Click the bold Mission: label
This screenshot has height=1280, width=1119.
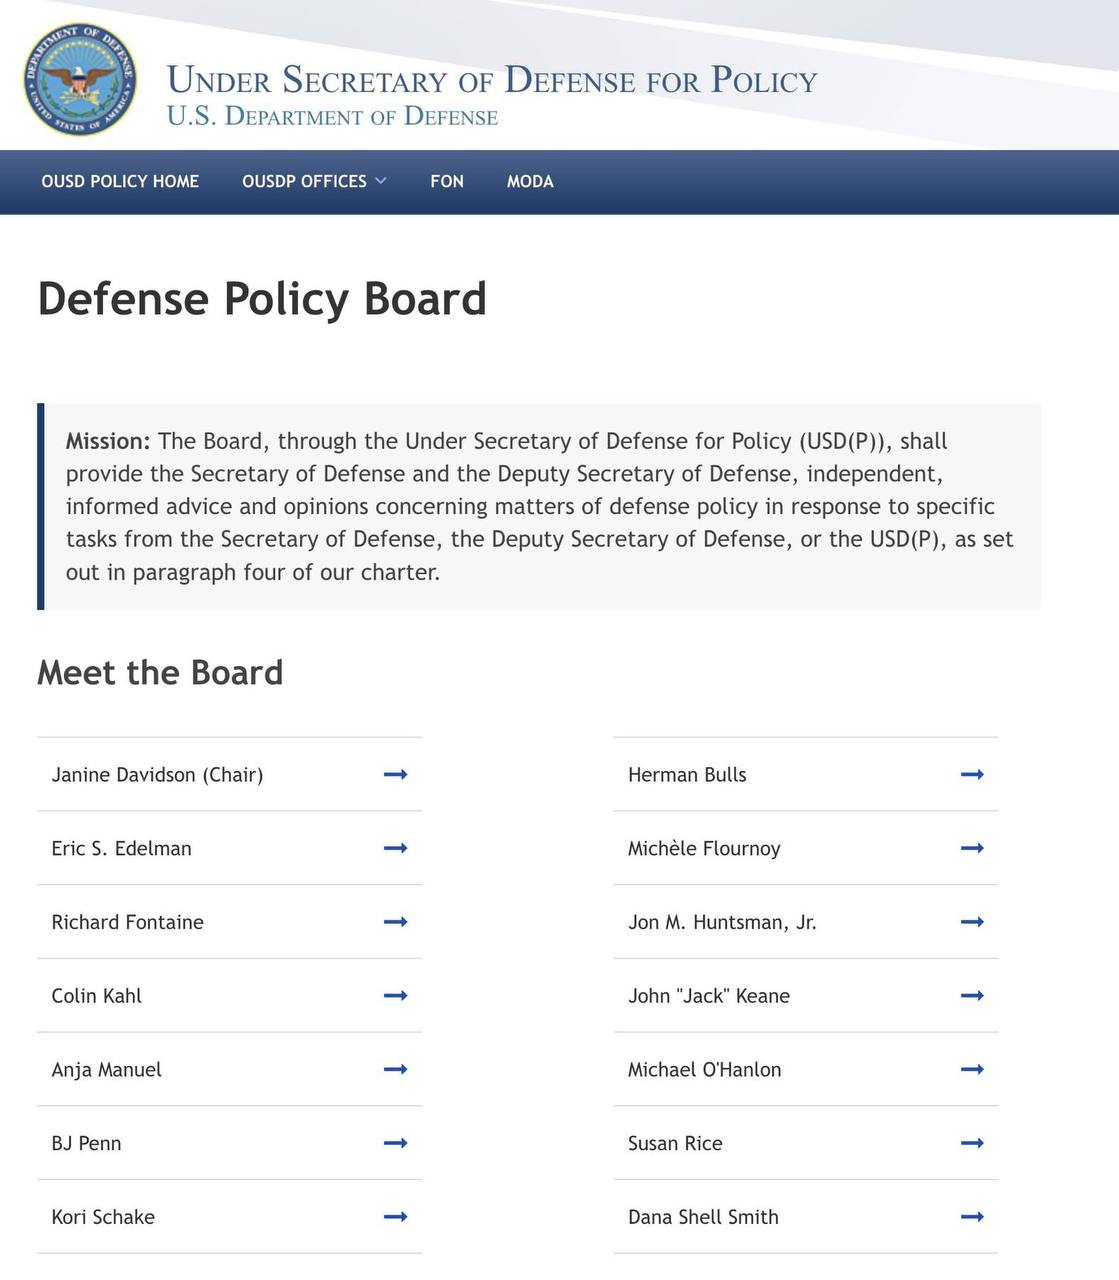point(108,441)
